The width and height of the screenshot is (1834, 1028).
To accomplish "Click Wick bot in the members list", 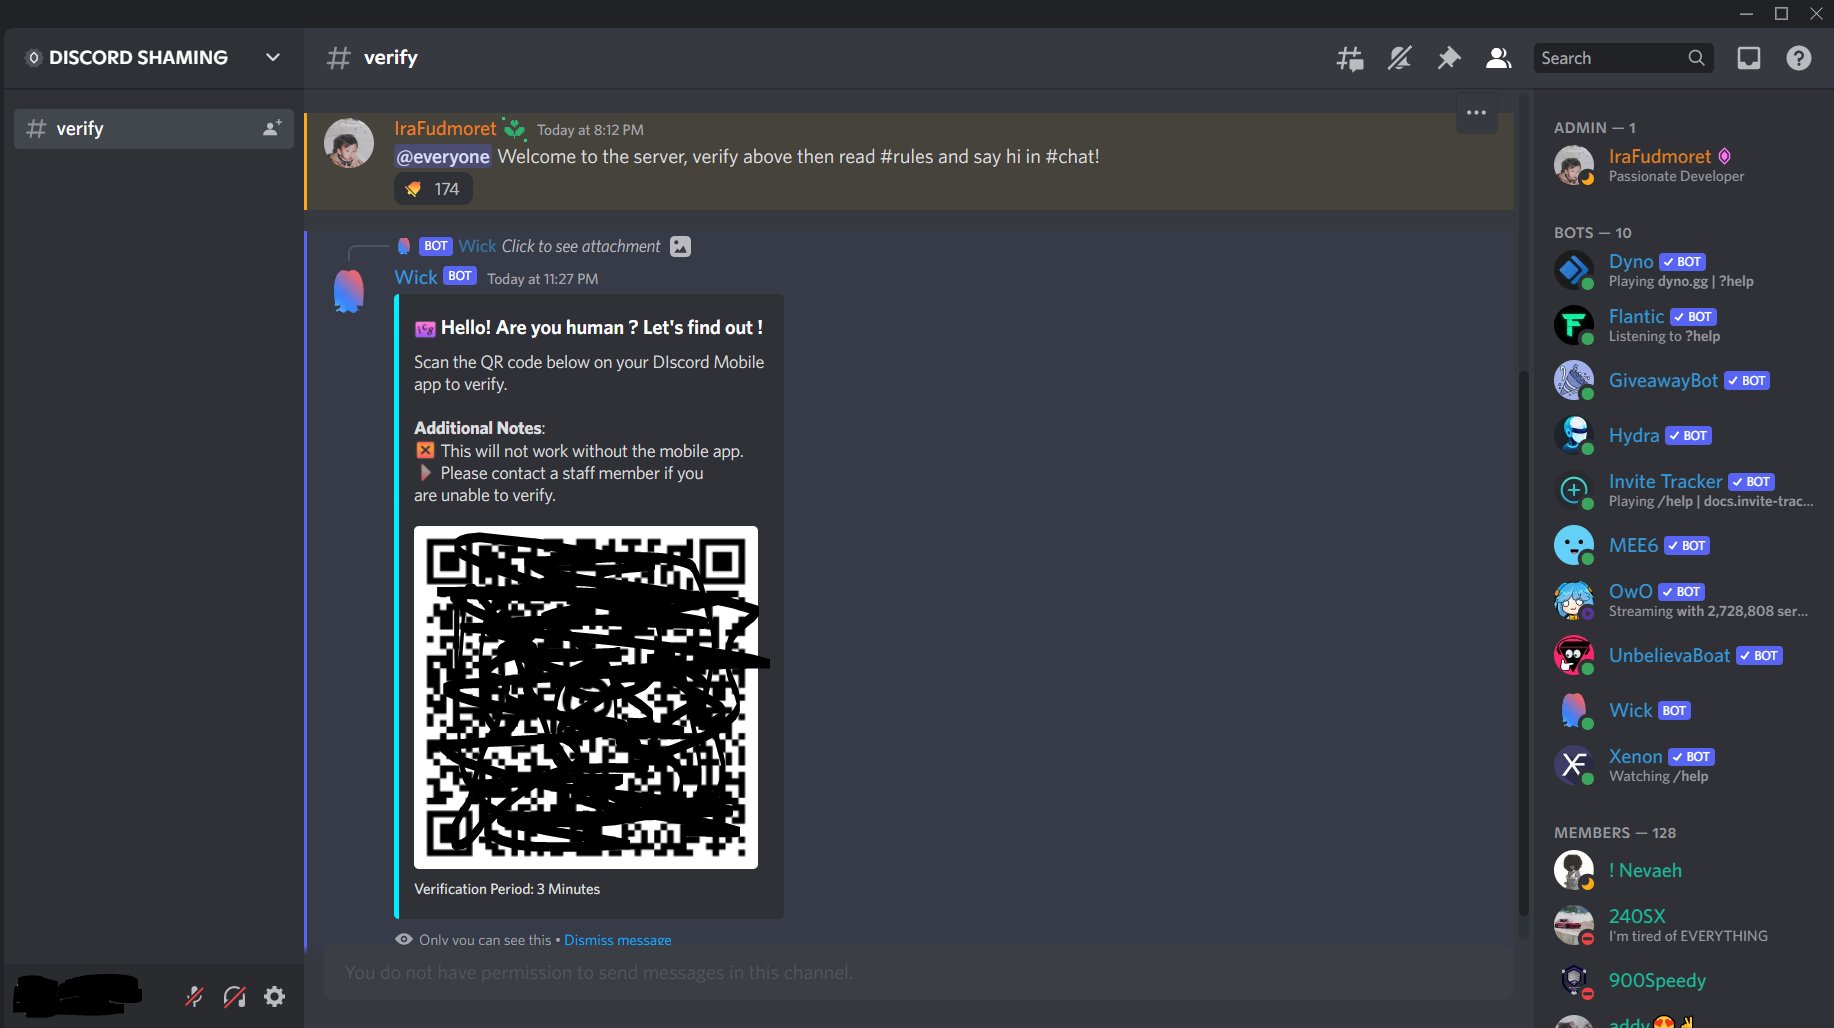I will (1630, 710).
